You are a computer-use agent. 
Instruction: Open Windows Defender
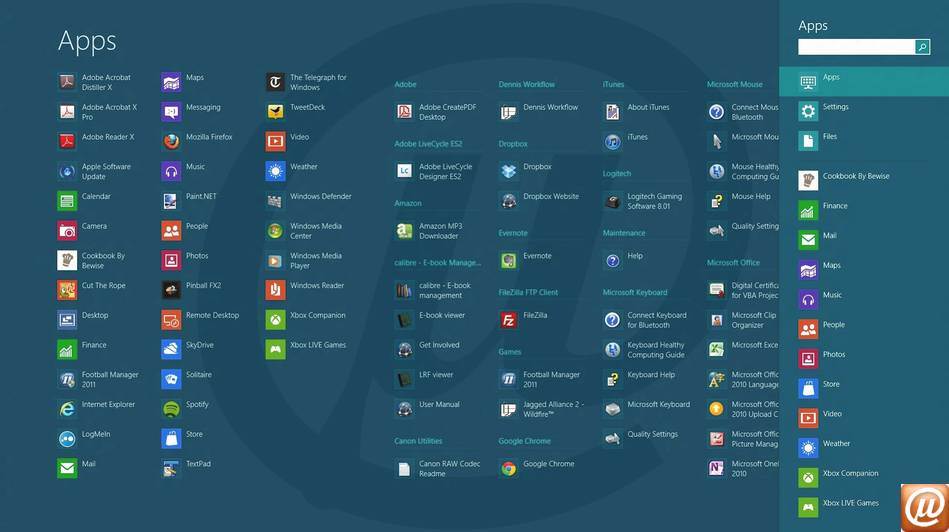coord(309,200)
